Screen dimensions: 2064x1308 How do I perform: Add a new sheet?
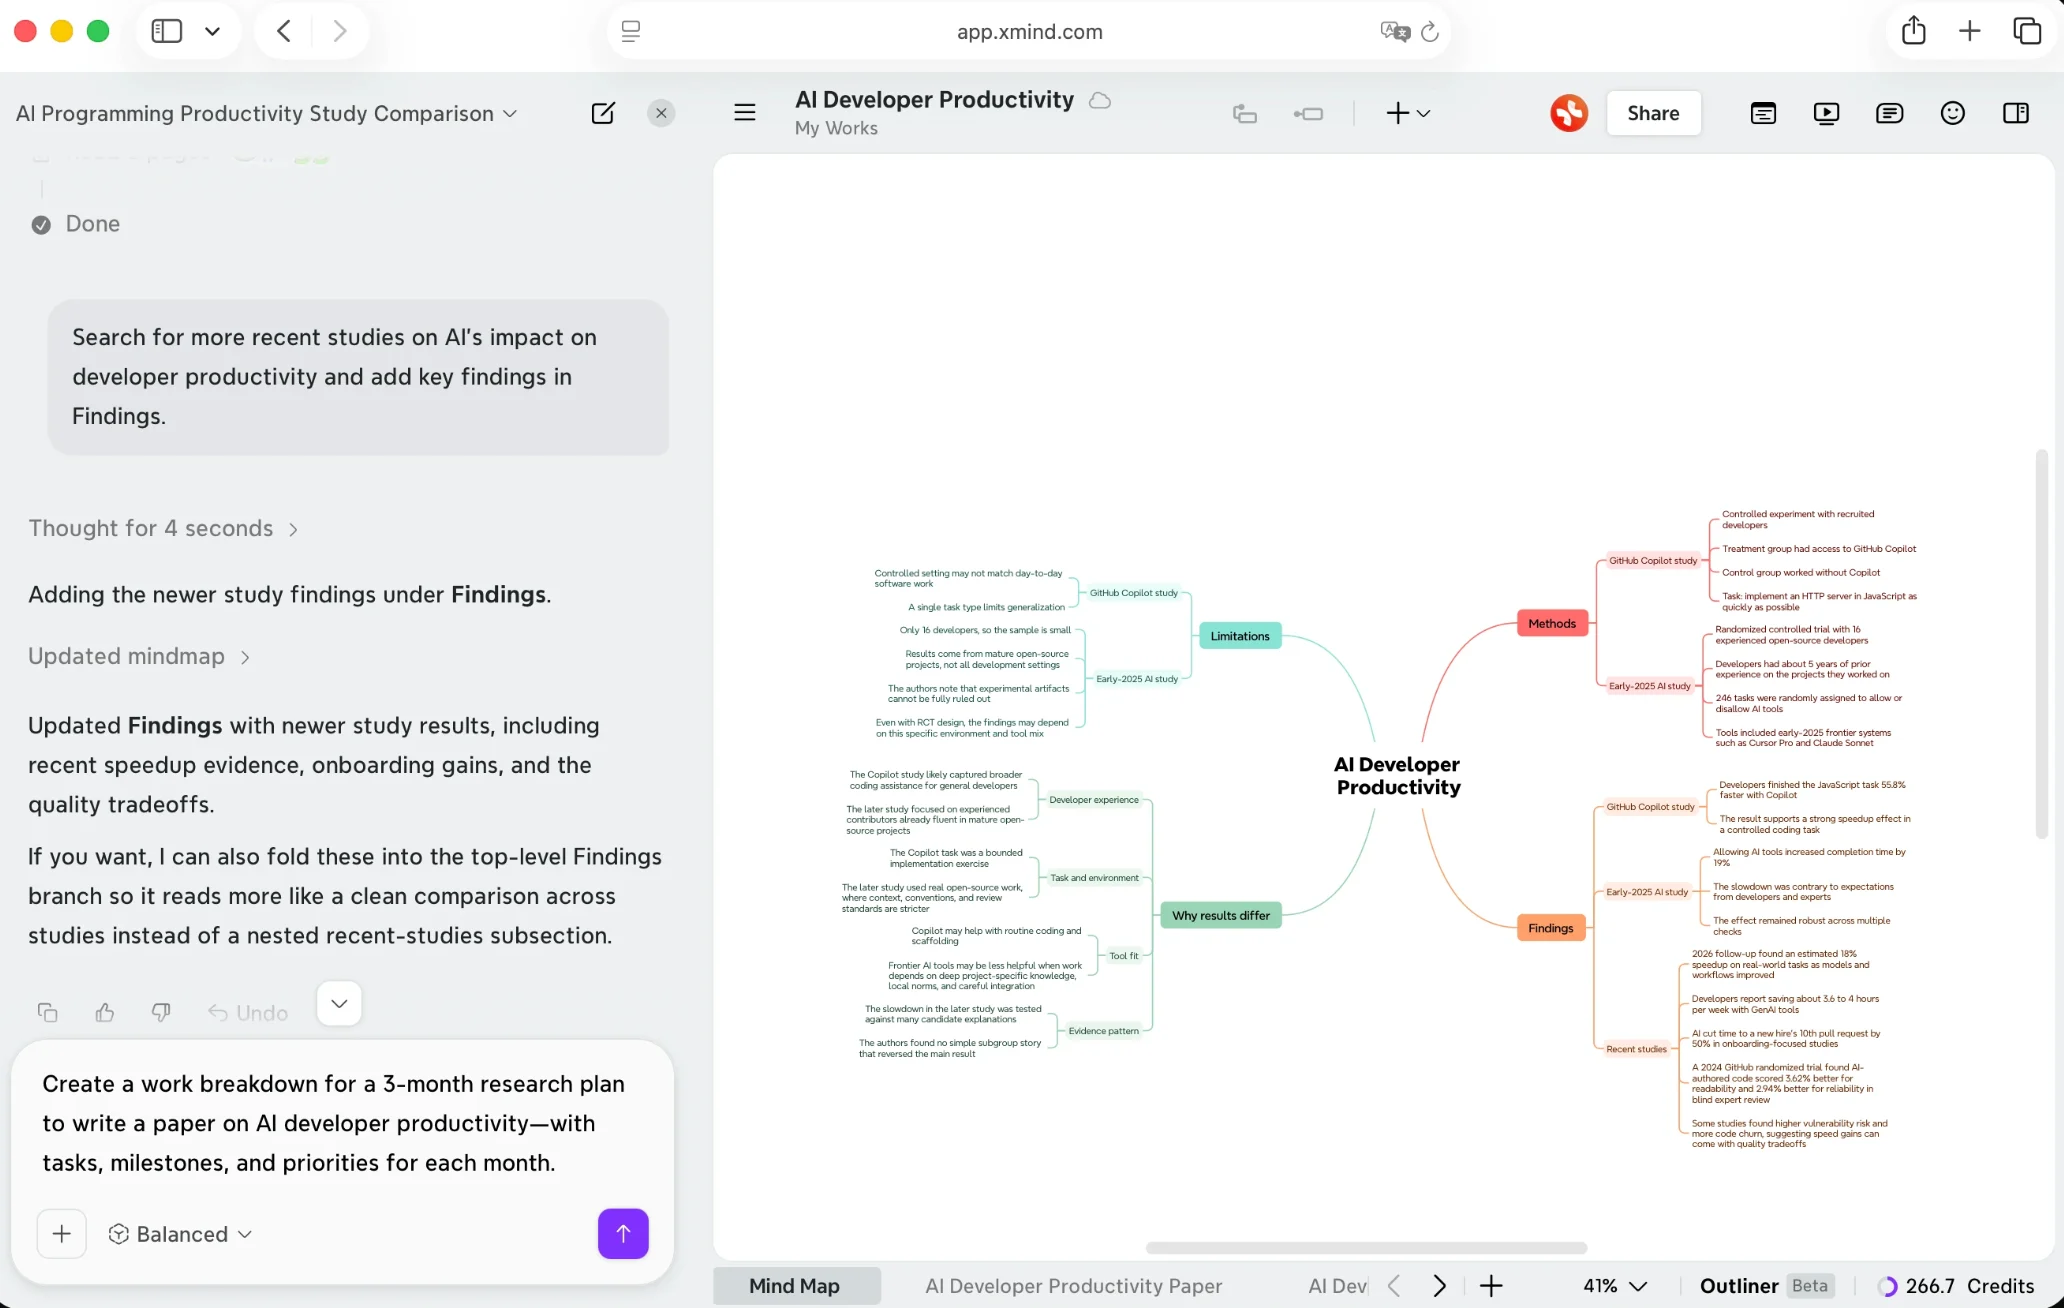pos(1491,1286)
